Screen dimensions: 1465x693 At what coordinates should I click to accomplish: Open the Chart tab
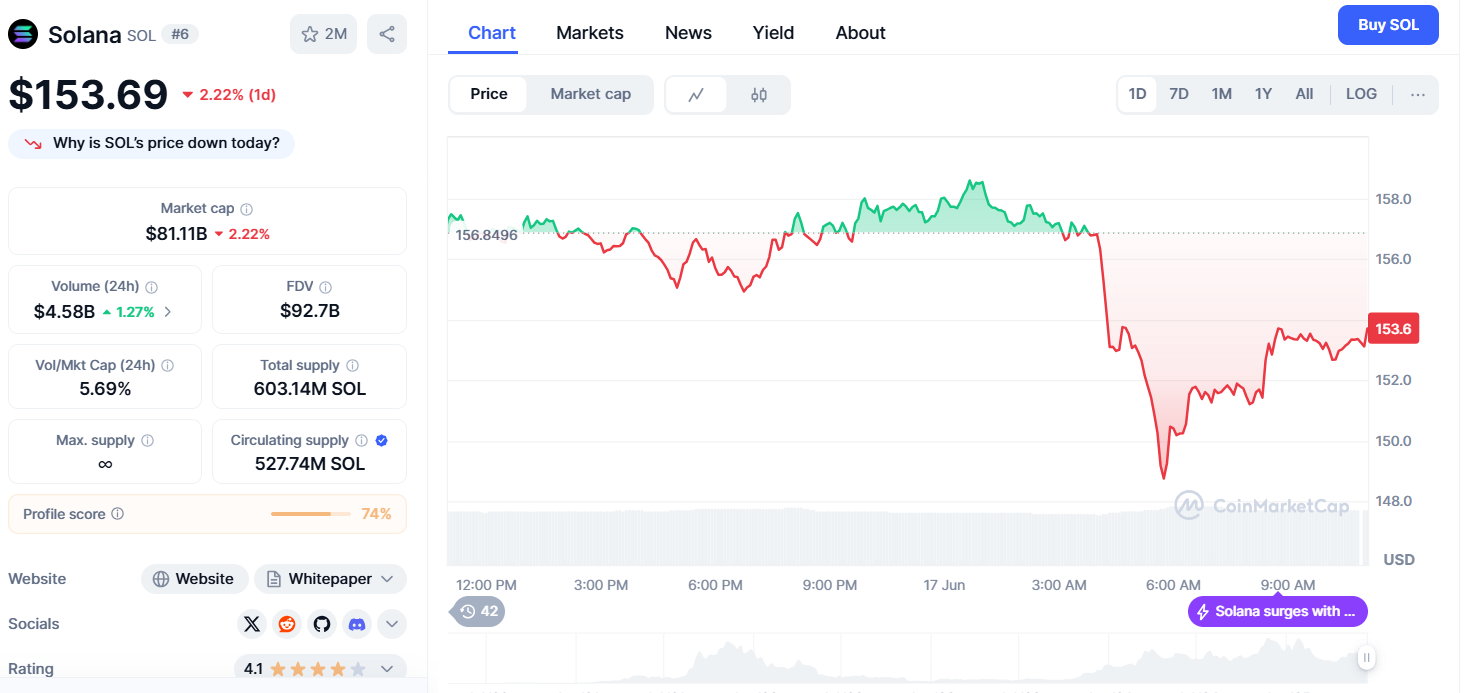point(492,33)
